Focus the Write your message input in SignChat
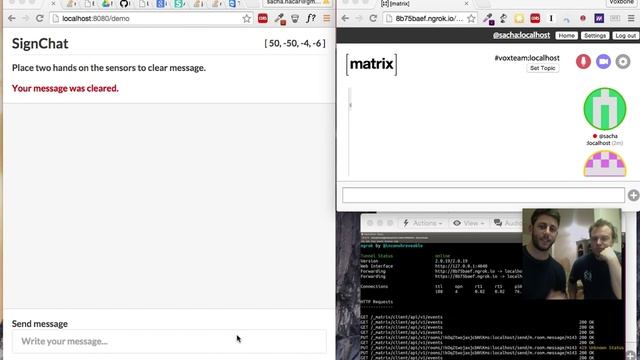Viewport: 640px width, 360px height. 169,341
